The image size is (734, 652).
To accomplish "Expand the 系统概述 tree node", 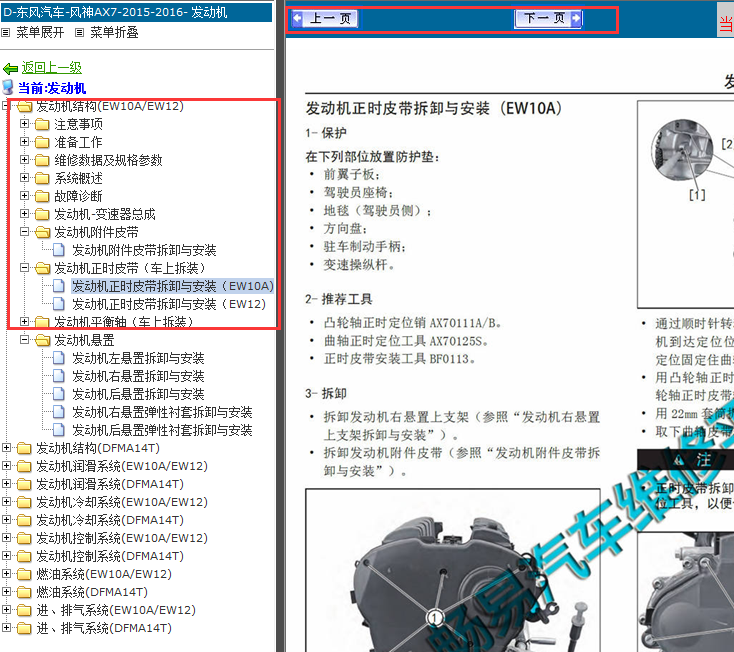I will tap(24, 177).
